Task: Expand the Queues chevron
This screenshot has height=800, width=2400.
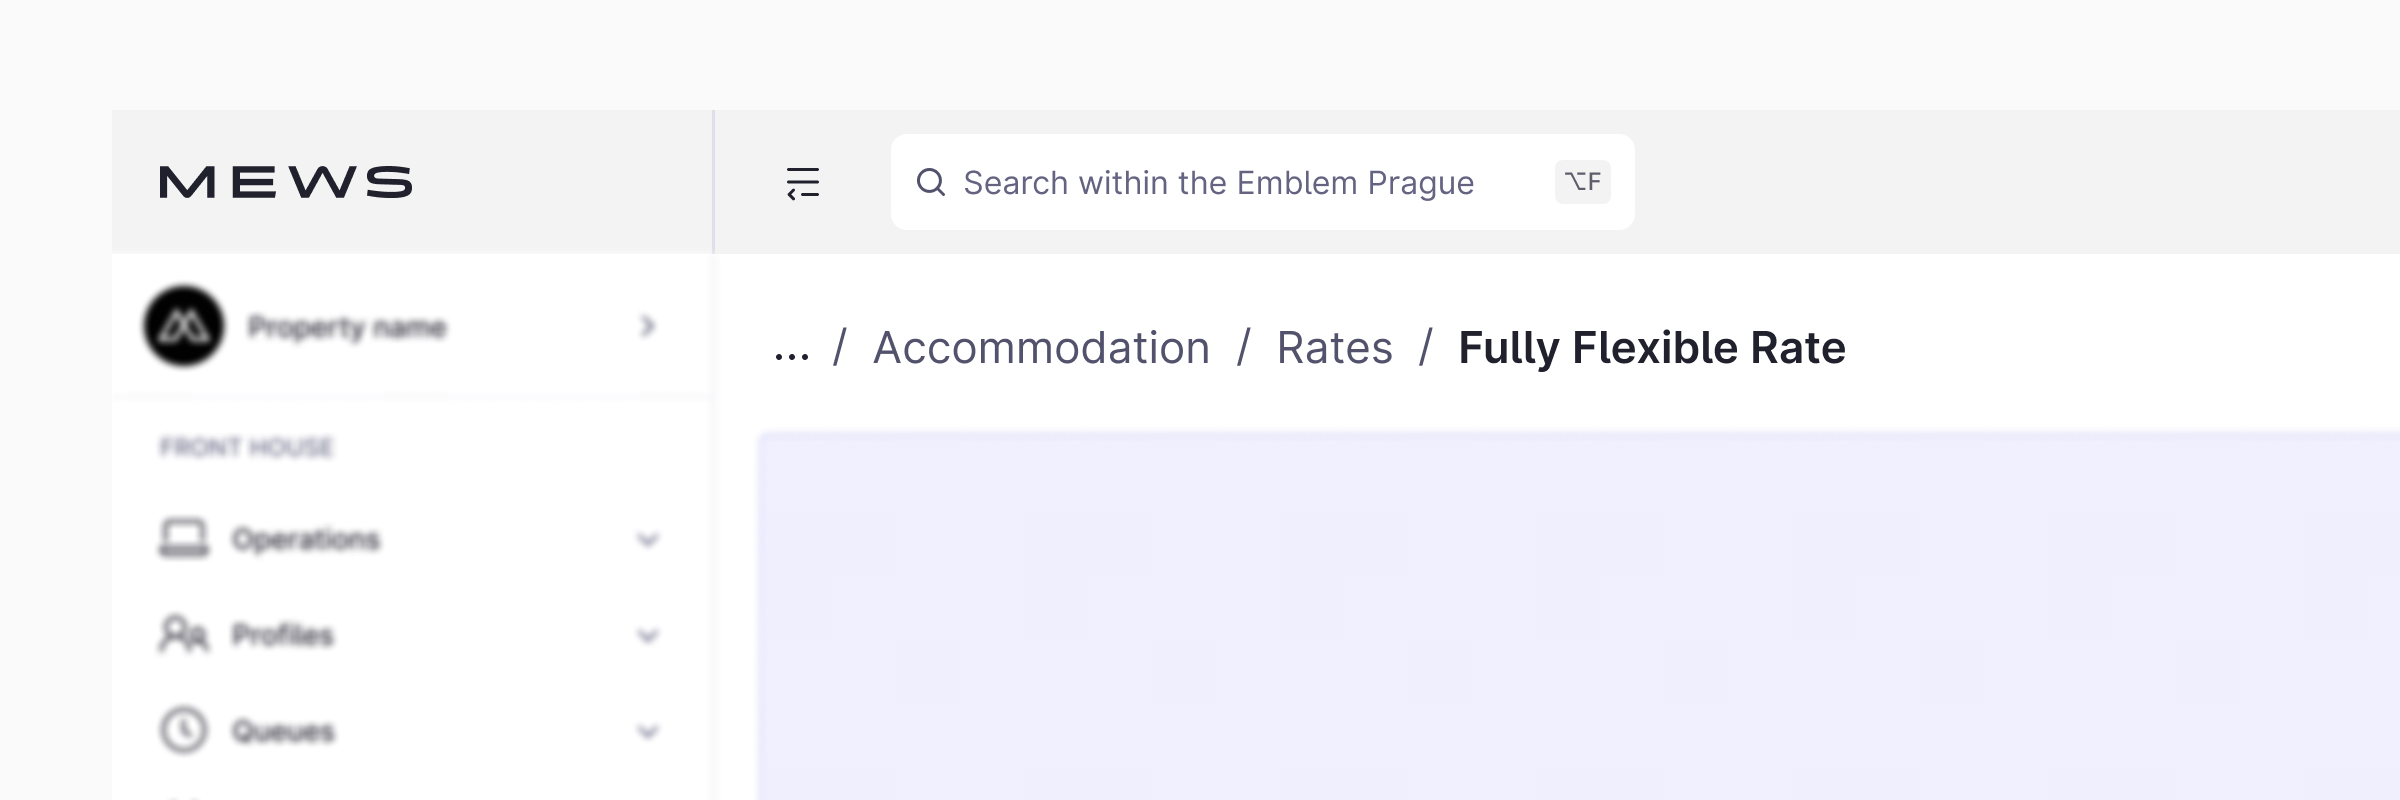Action: pos(648,732)
